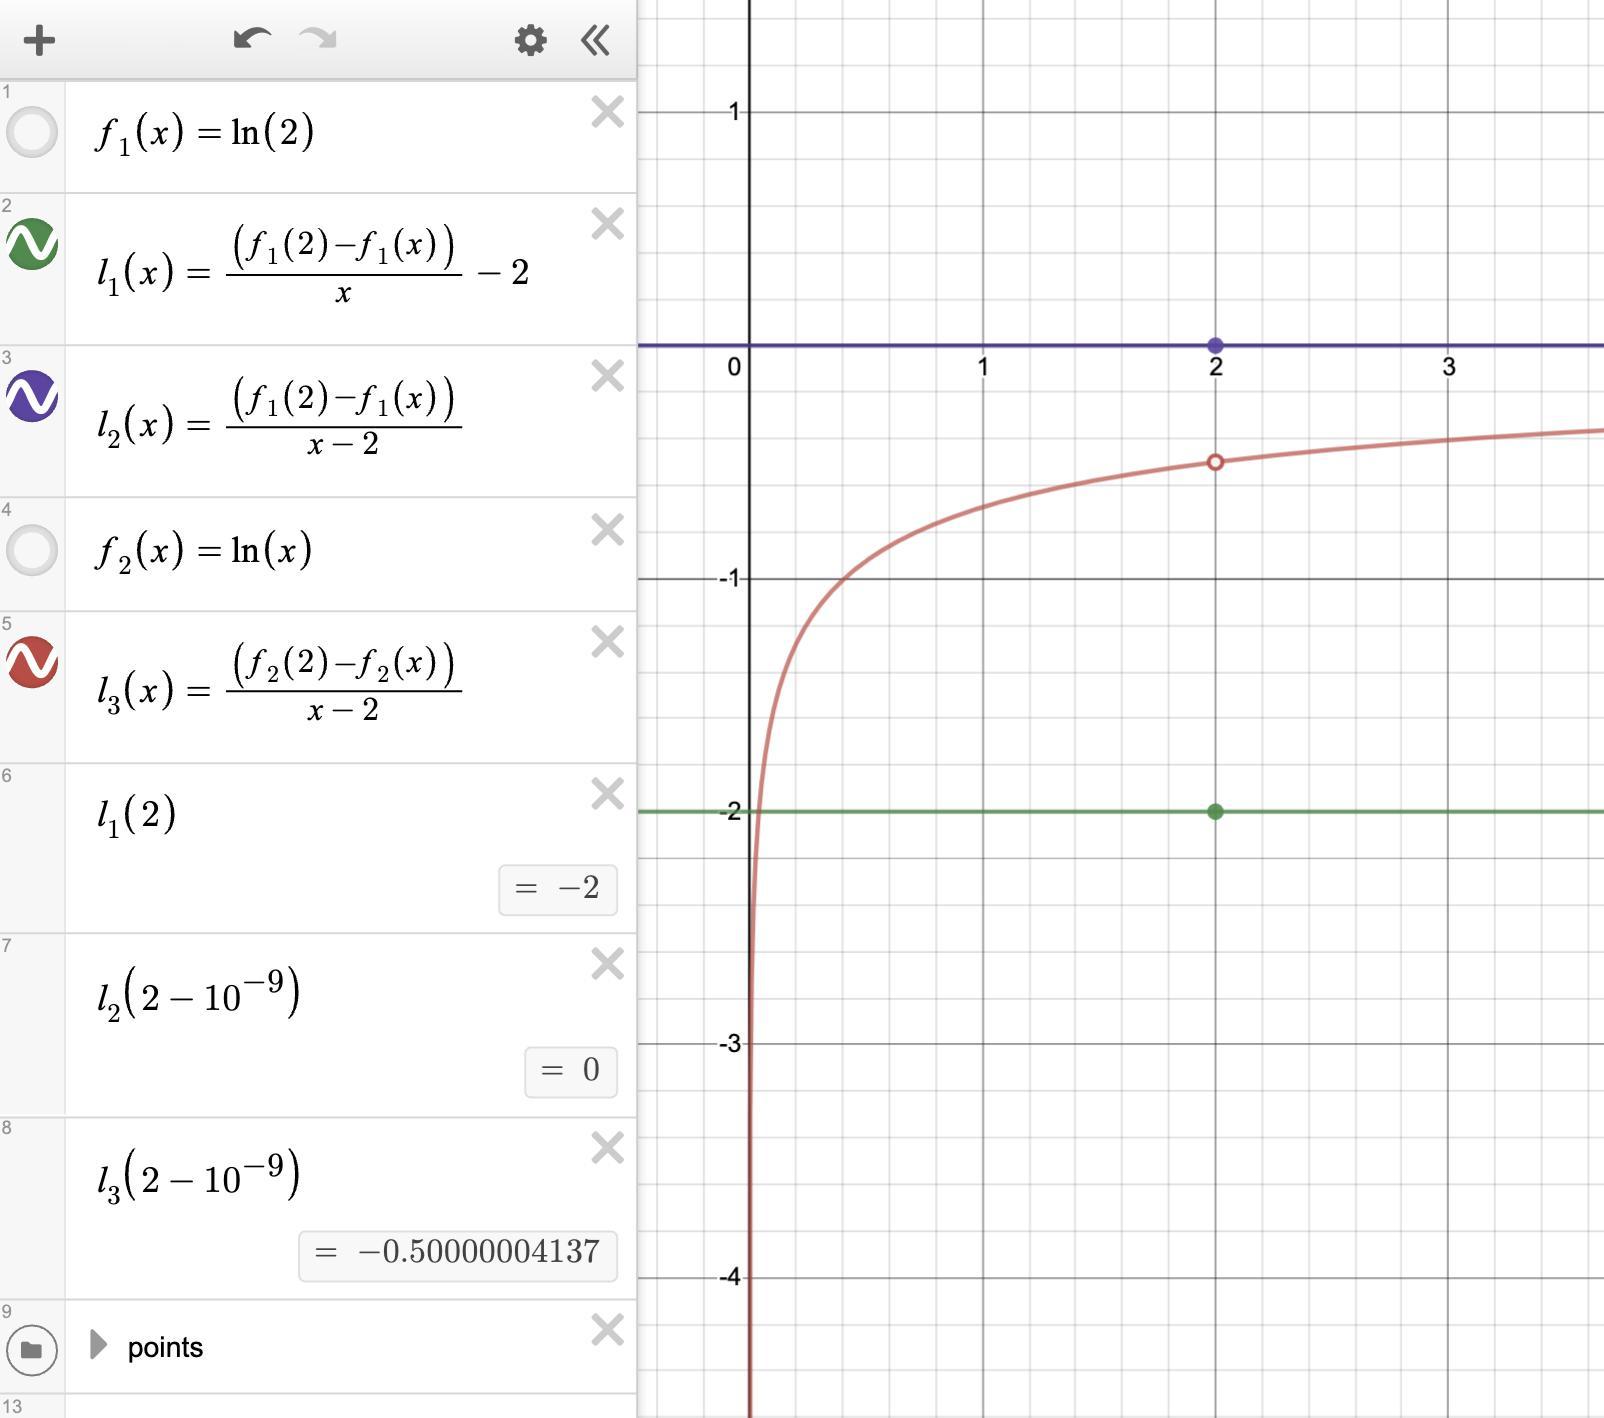Viewport: 1604px width, 1418px height.
Task: Hide the green l₁(x) curve
Action: point(32,244)
